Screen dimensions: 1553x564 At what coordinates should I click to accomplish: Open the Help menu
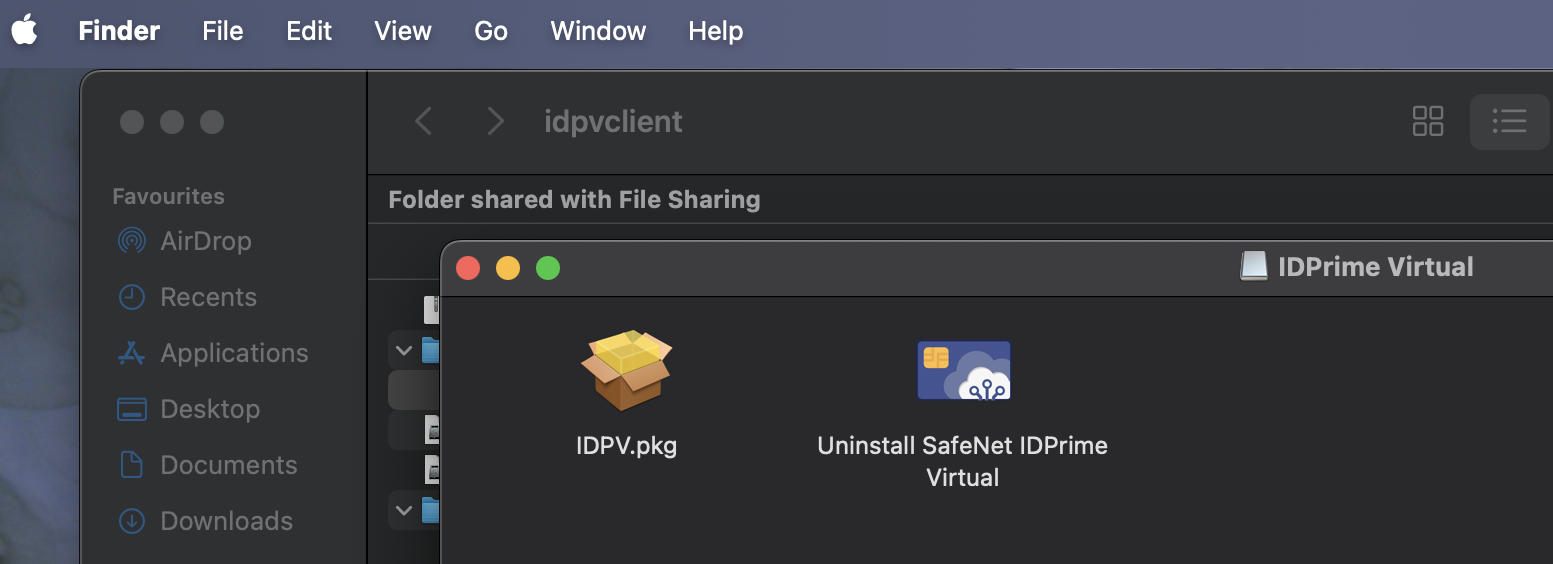pyautogui.click(x=716, y=31)
